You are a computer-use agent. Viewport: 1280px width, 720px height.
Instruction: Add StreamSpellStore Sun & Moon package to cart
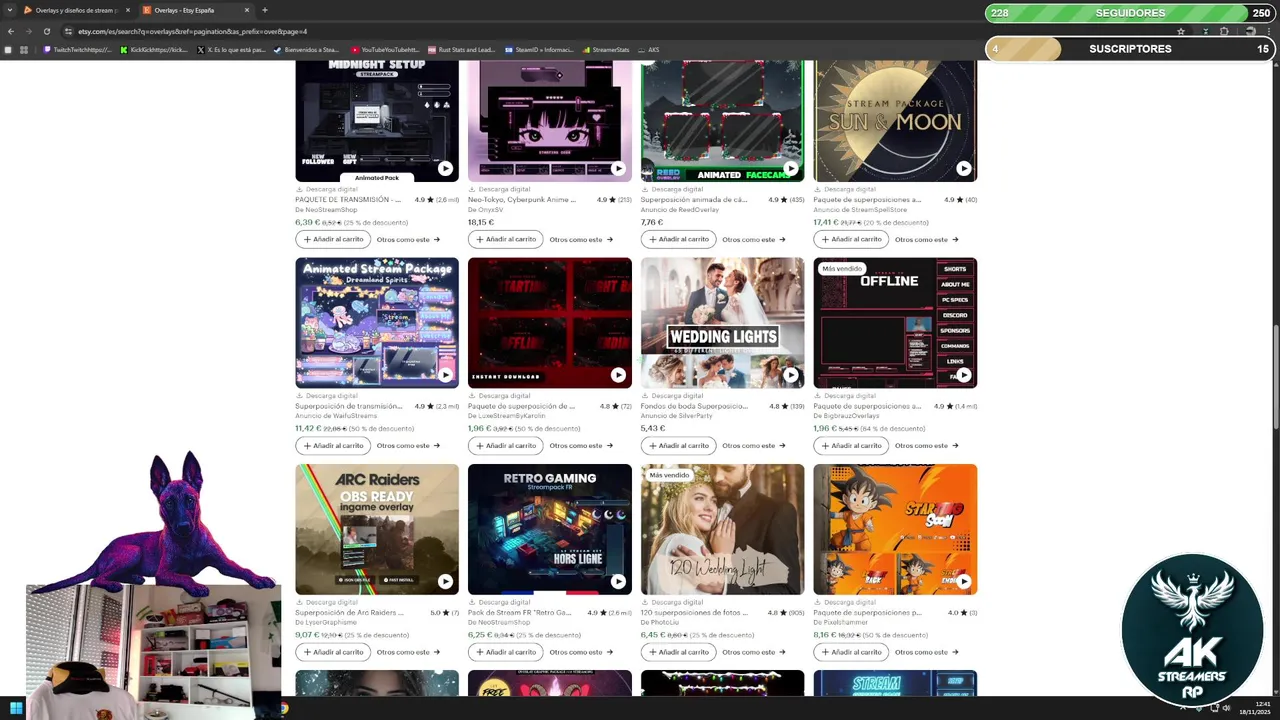click(x=851, y=239)
